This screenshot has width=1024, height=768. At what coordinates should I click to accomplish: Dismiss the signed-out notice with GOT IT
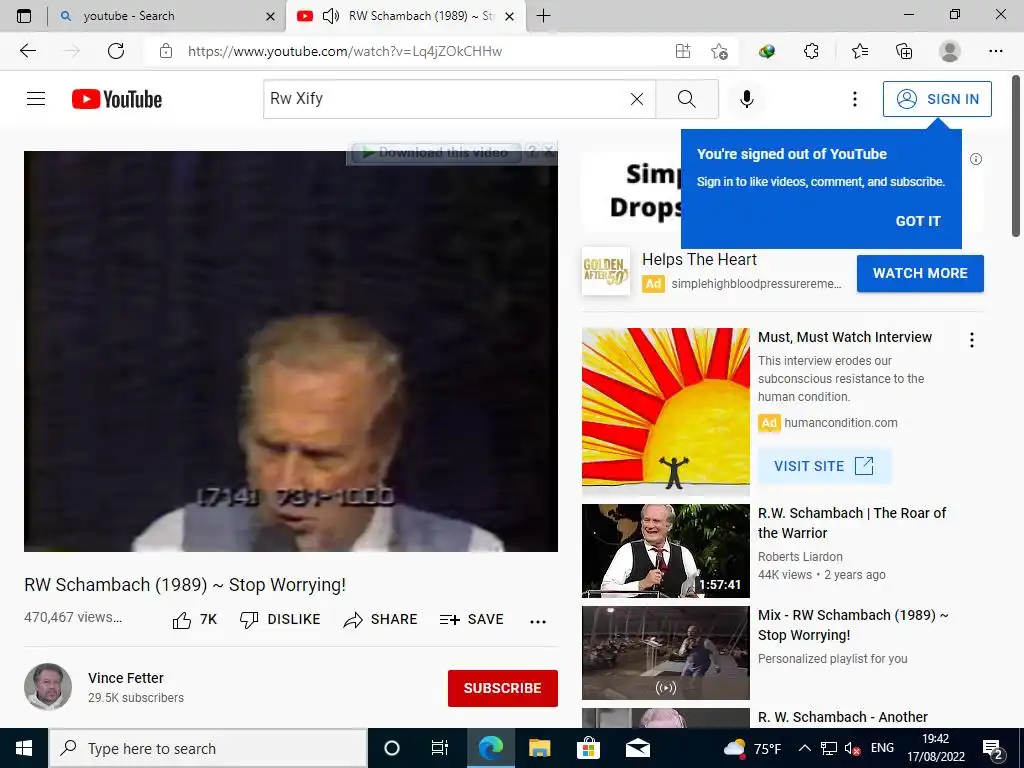(918, 221)
